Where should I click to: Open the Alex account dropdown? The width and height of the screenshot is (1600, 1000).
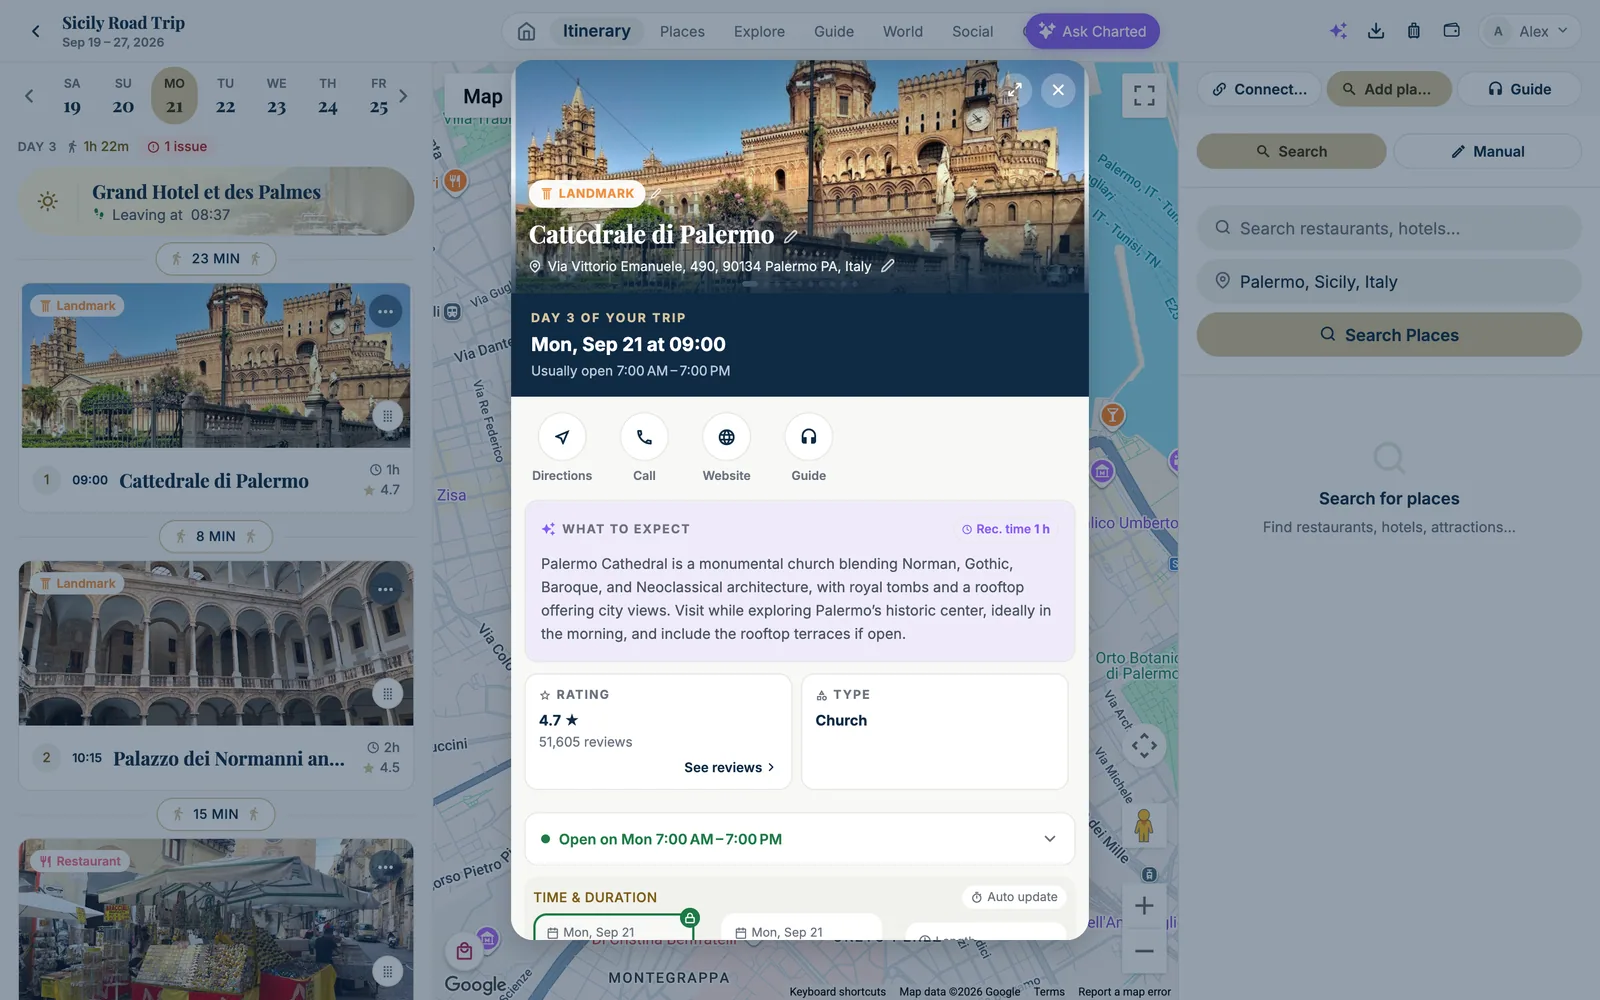(x=1530, y=31)
